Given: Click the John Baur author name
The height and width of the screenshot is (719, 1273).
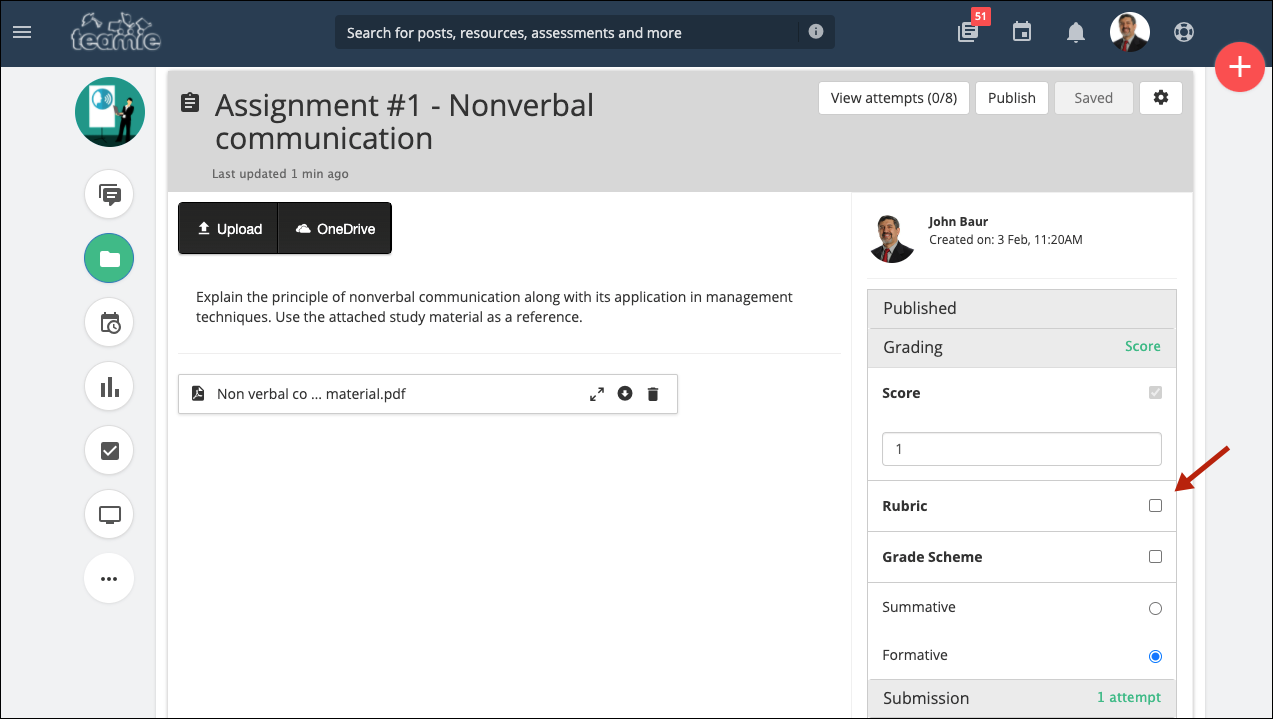Looking at the screenshot, I should pyautogui.click(x=958, y=222).
